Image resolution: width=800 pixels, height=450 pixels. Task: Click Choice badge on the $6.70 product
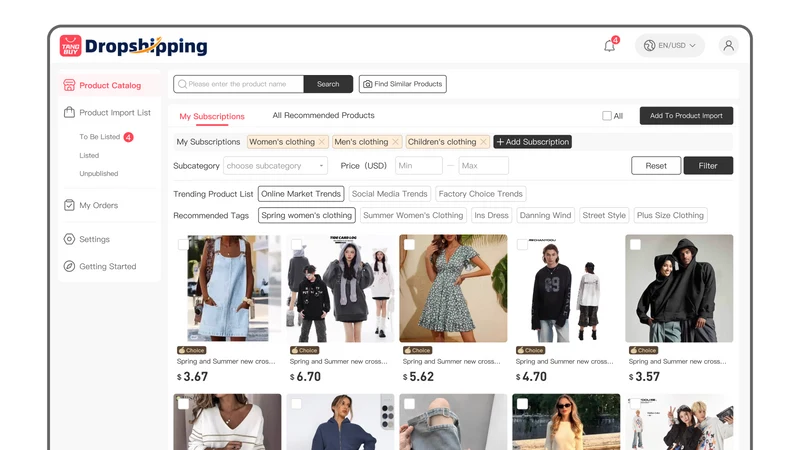pos(304,350)
